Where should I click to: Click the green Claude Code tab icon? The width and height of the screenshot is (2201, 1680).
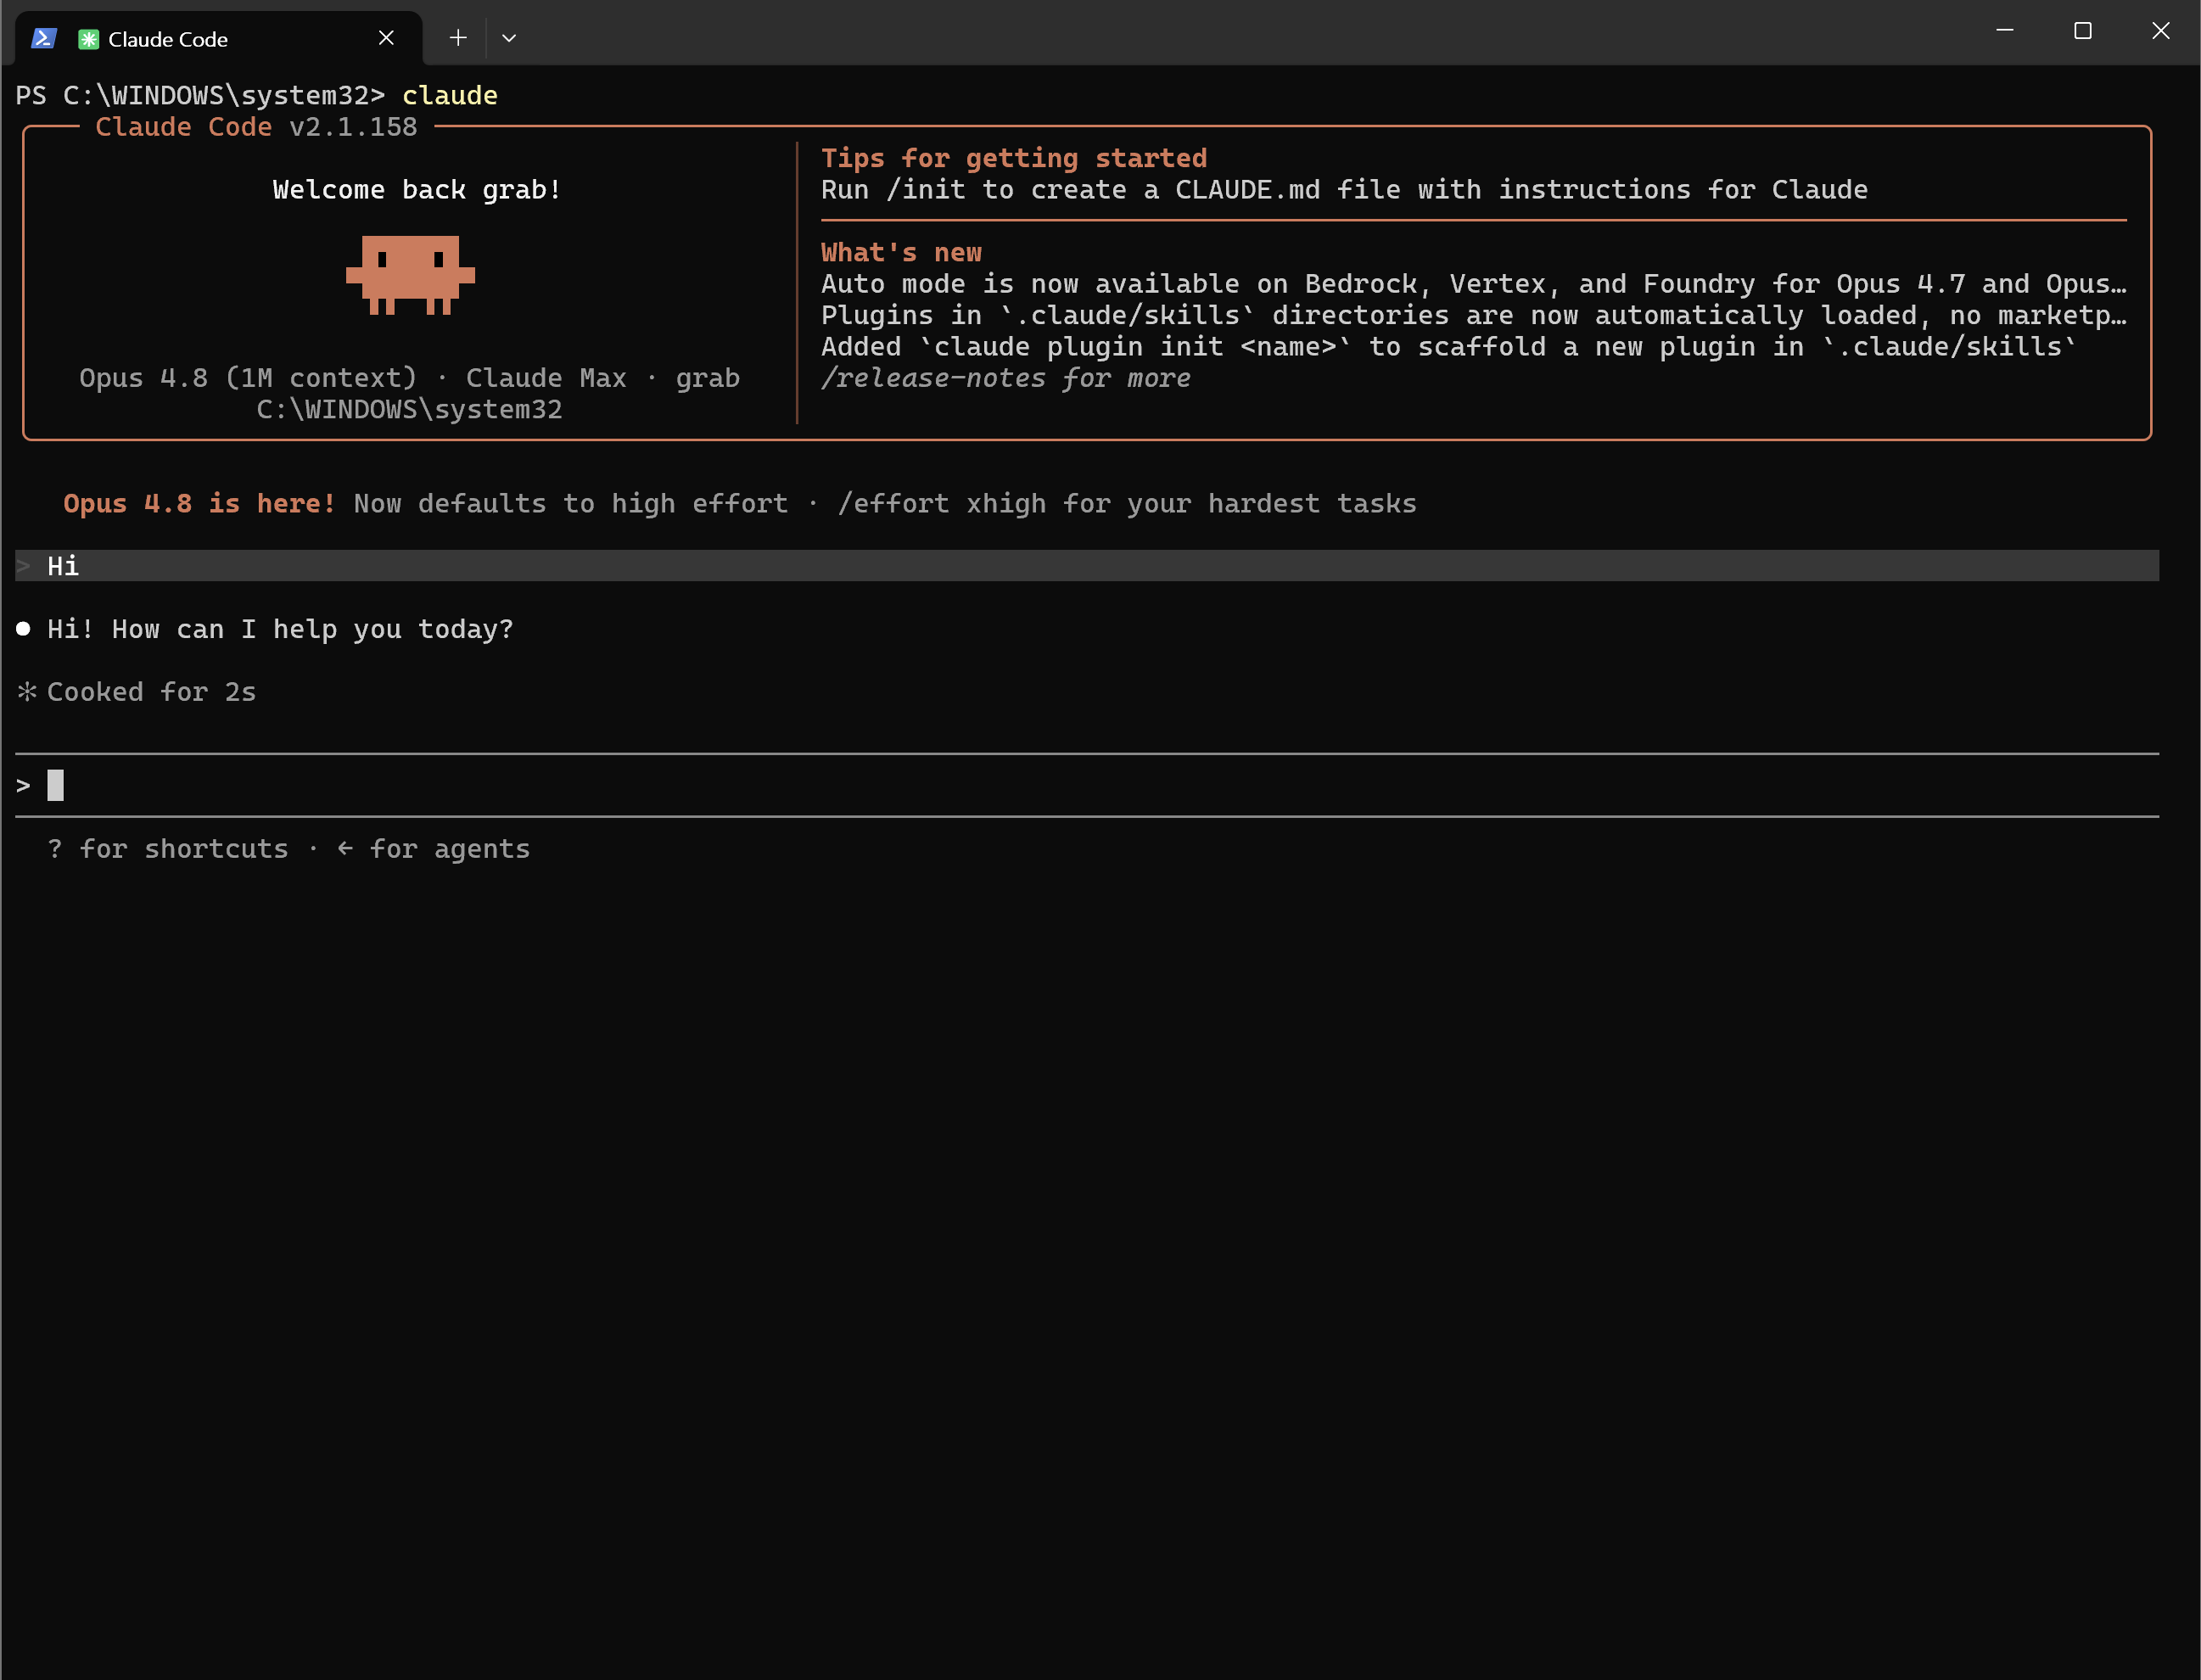[88, 39]
